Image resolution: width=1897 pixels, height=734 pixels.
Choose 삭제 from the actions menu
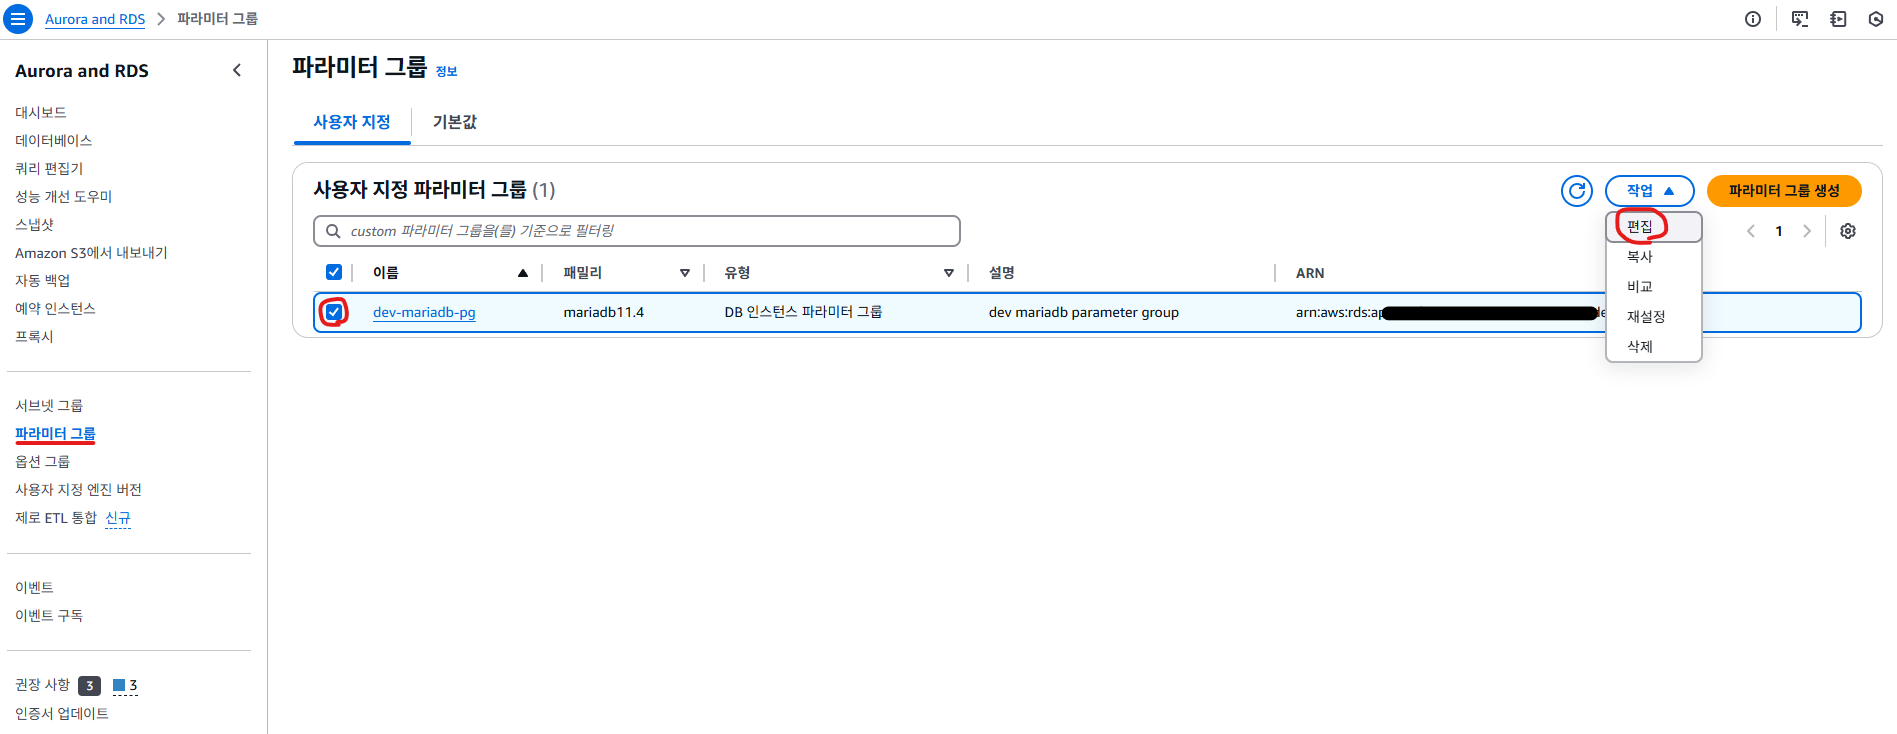click(x=1654, y=347)
